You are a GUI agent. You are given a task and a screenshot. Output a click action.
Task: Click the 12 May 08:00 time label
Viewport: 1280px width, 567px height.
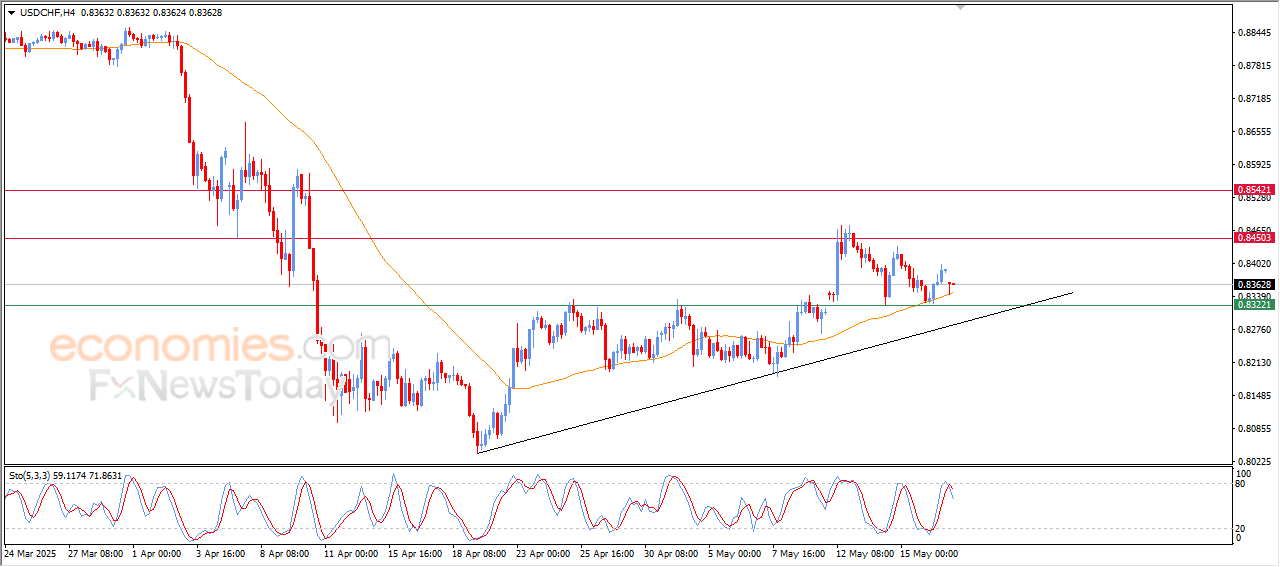[x=863, y=552]
